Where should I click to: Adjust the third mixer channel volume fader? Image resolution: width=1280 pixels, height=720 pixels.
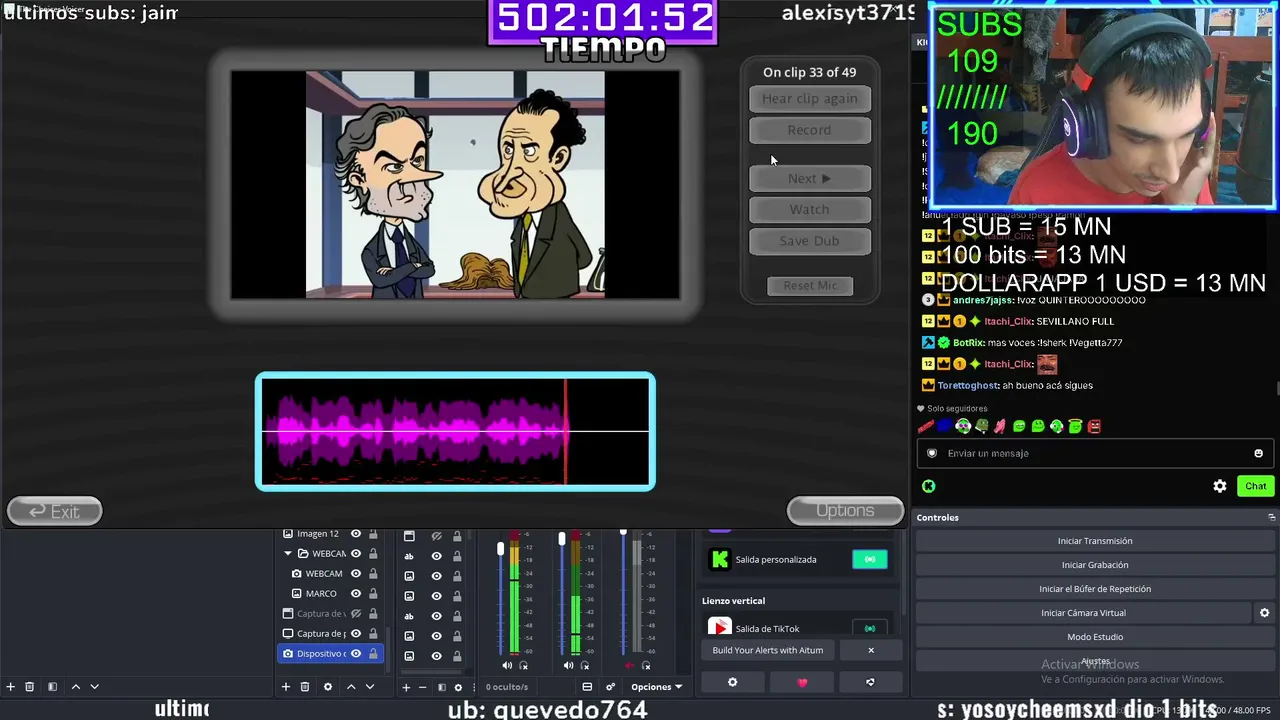click(x=623, y=531)
